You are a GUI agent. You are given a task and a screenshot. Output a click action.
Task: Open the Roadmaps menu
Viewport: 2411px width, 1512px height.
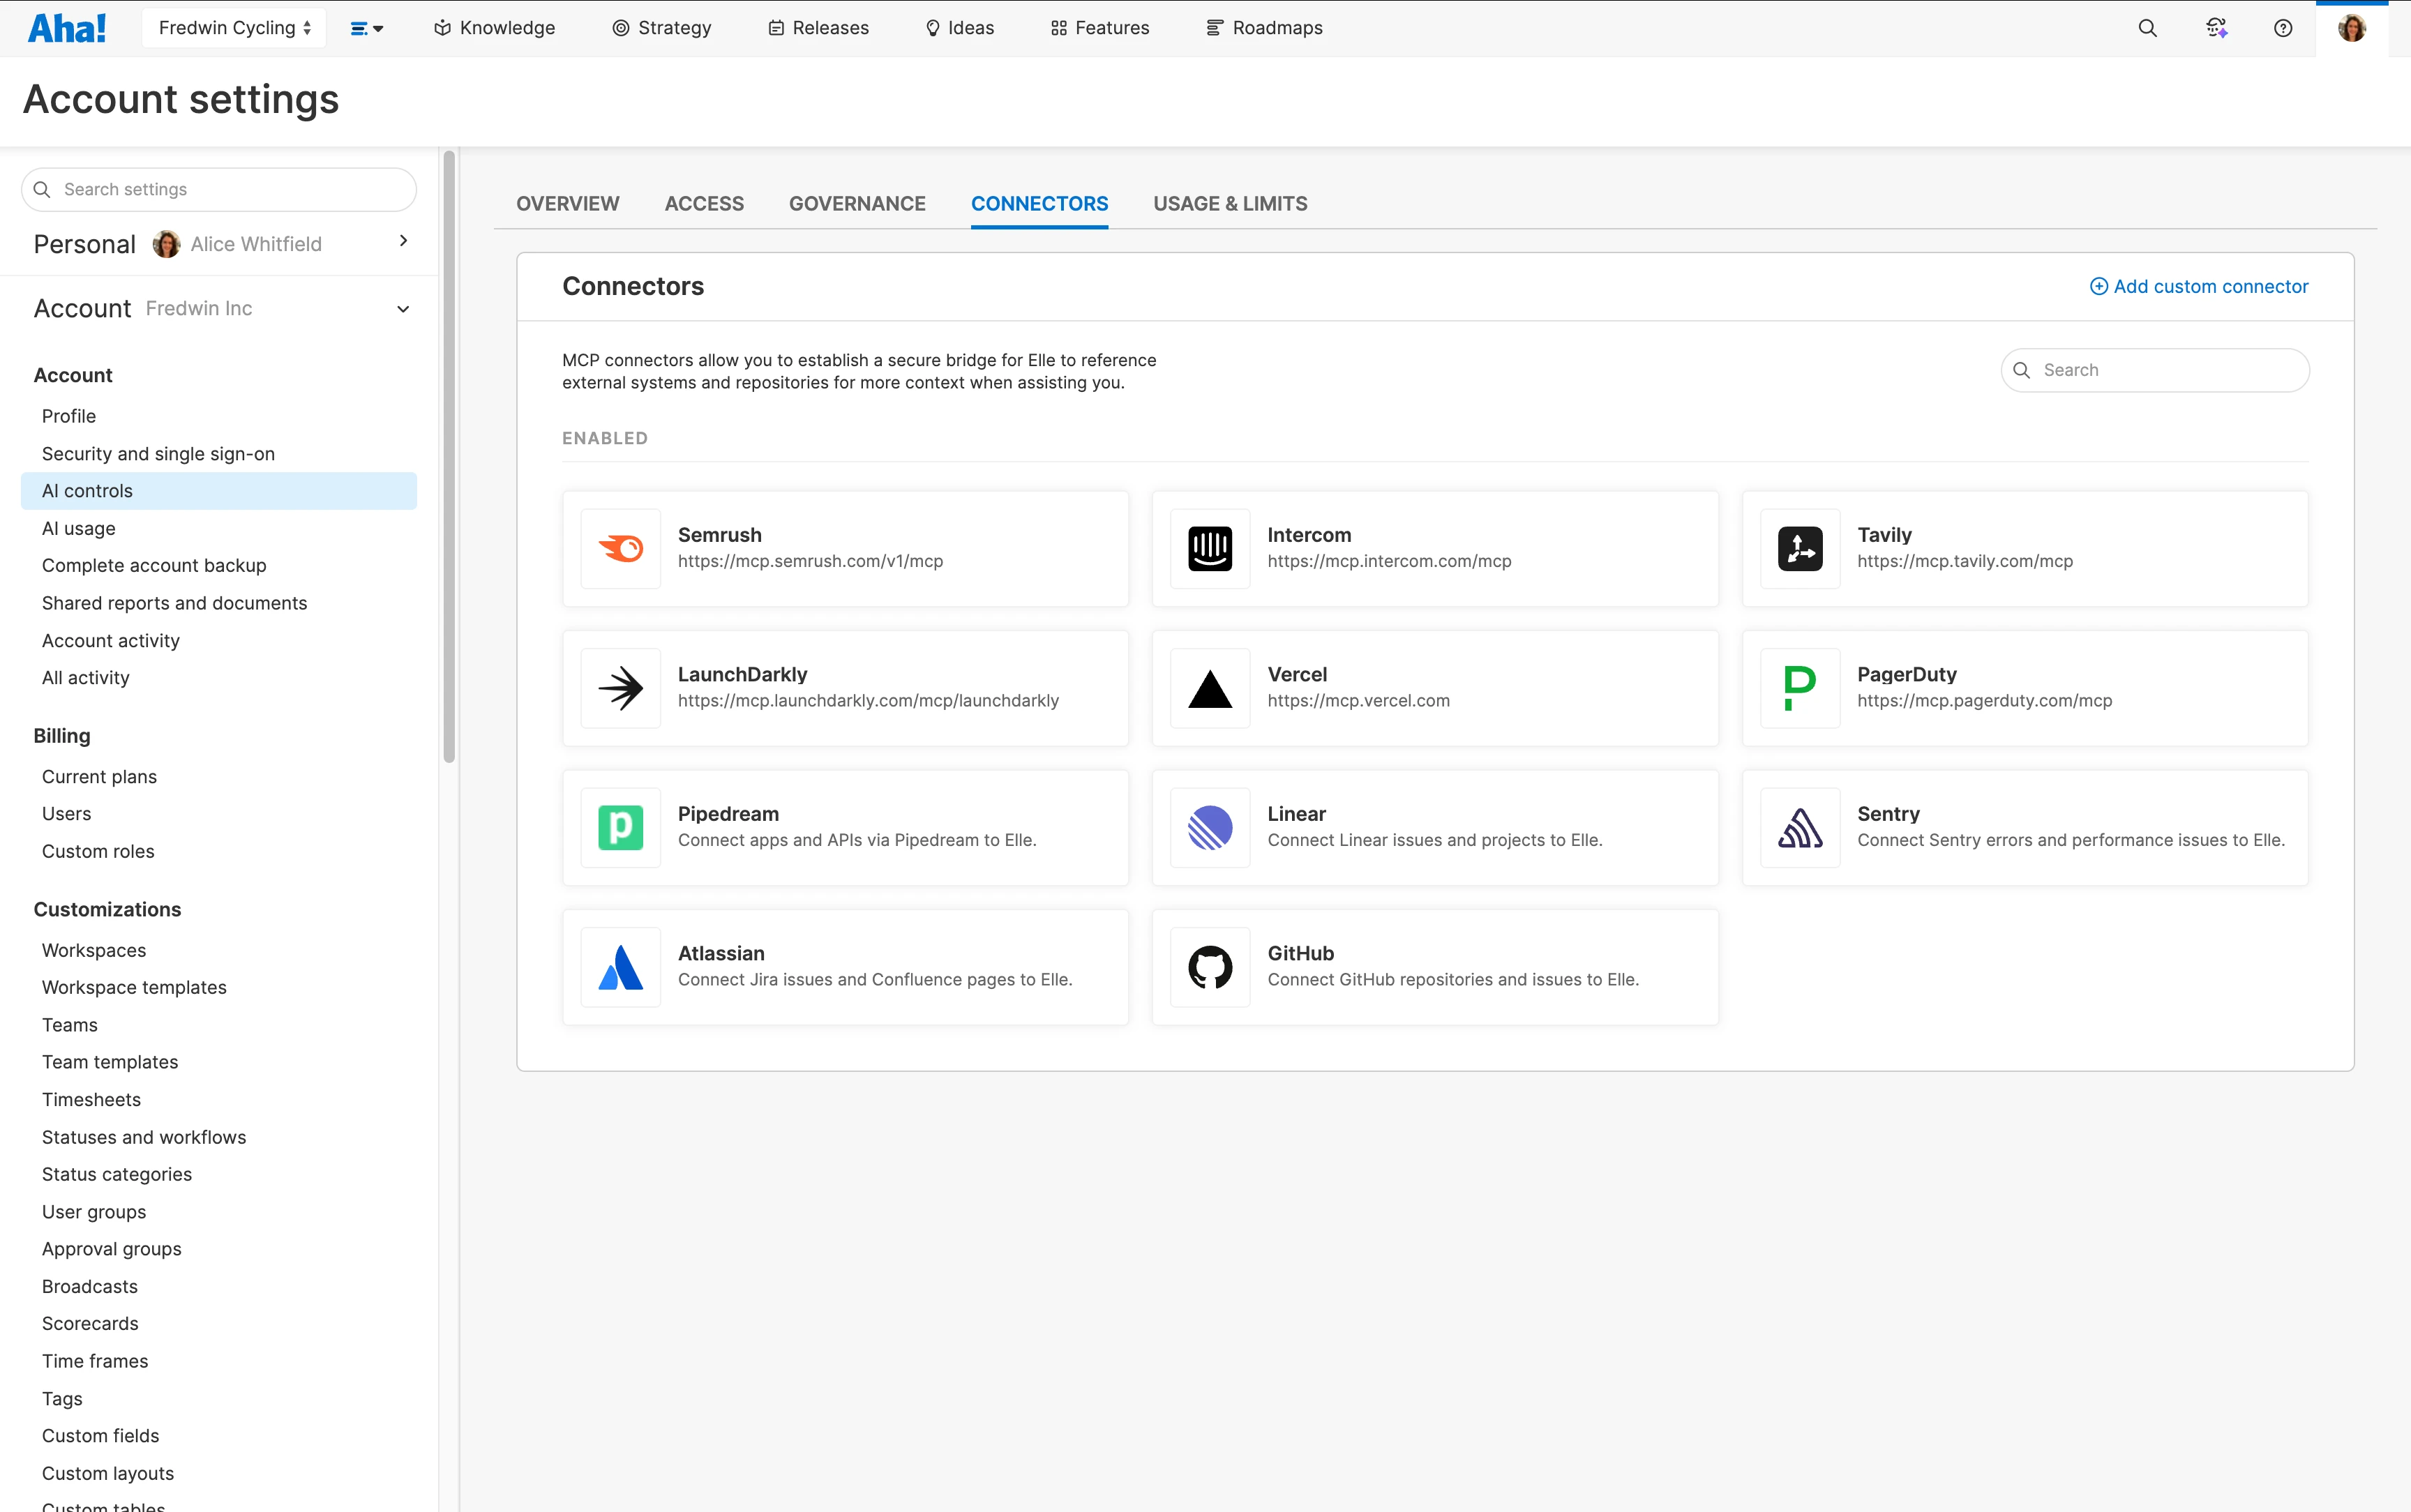click(1264, 28)
